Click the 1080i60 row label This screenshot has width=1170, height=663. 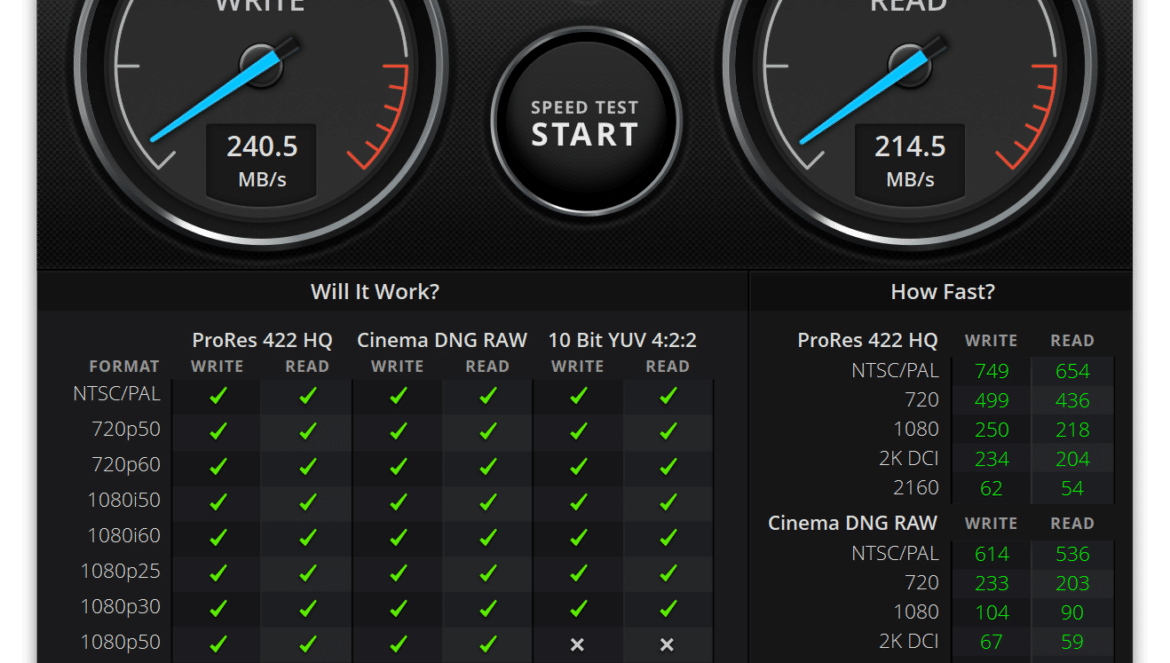124,535
